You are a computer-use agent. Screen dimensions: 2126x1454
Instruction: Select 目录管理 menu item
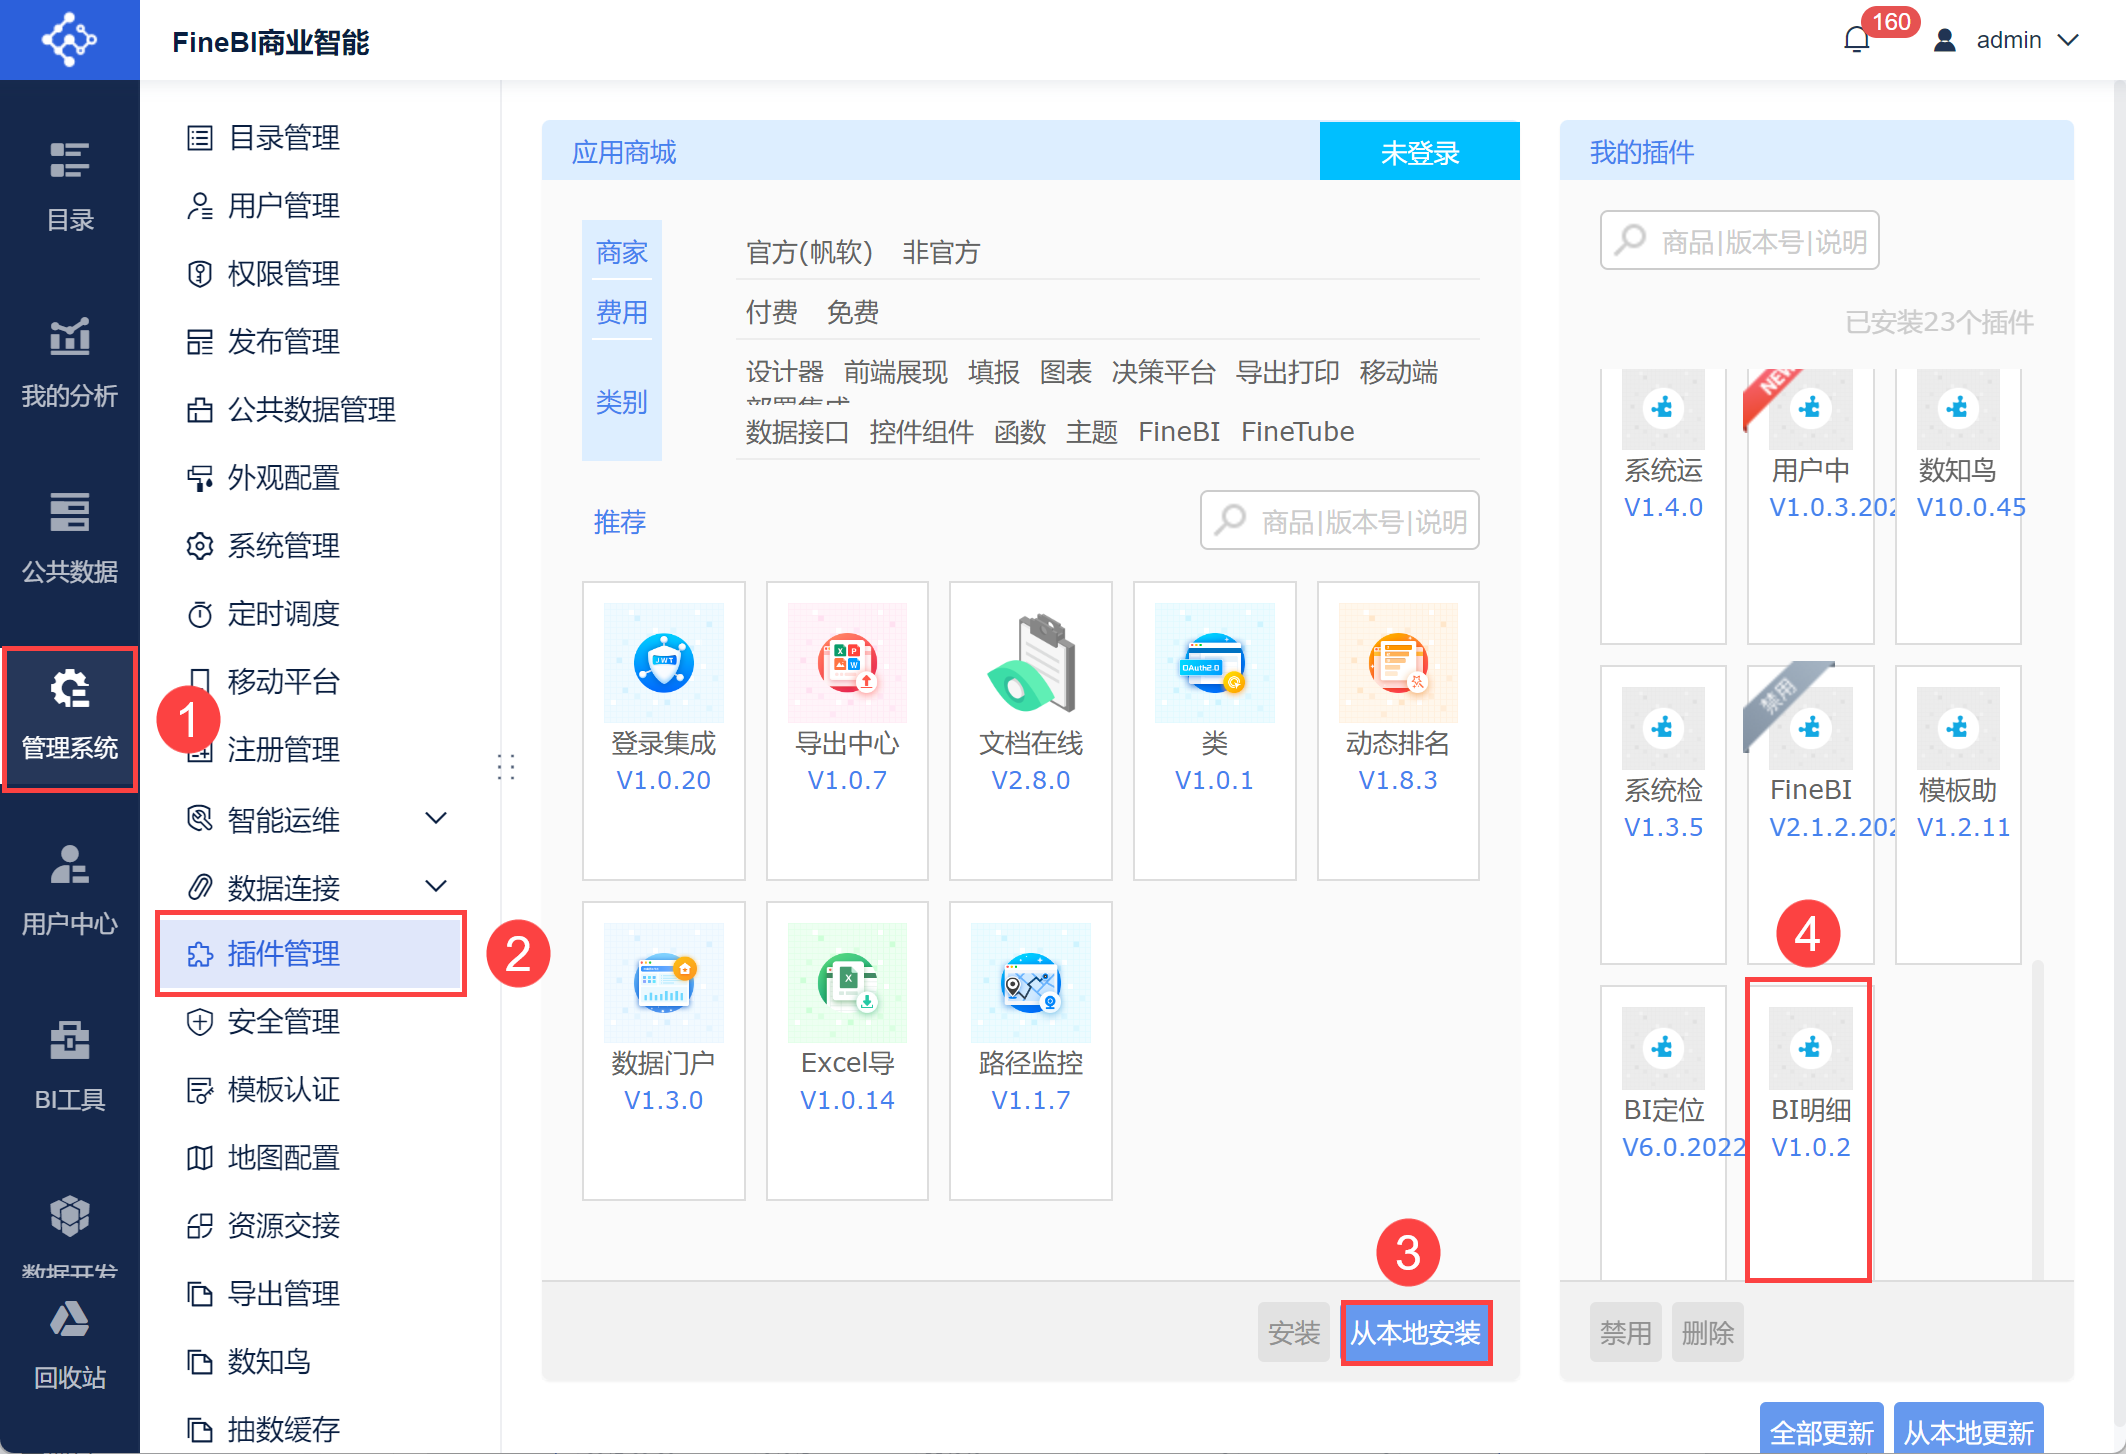pos(264,138)
